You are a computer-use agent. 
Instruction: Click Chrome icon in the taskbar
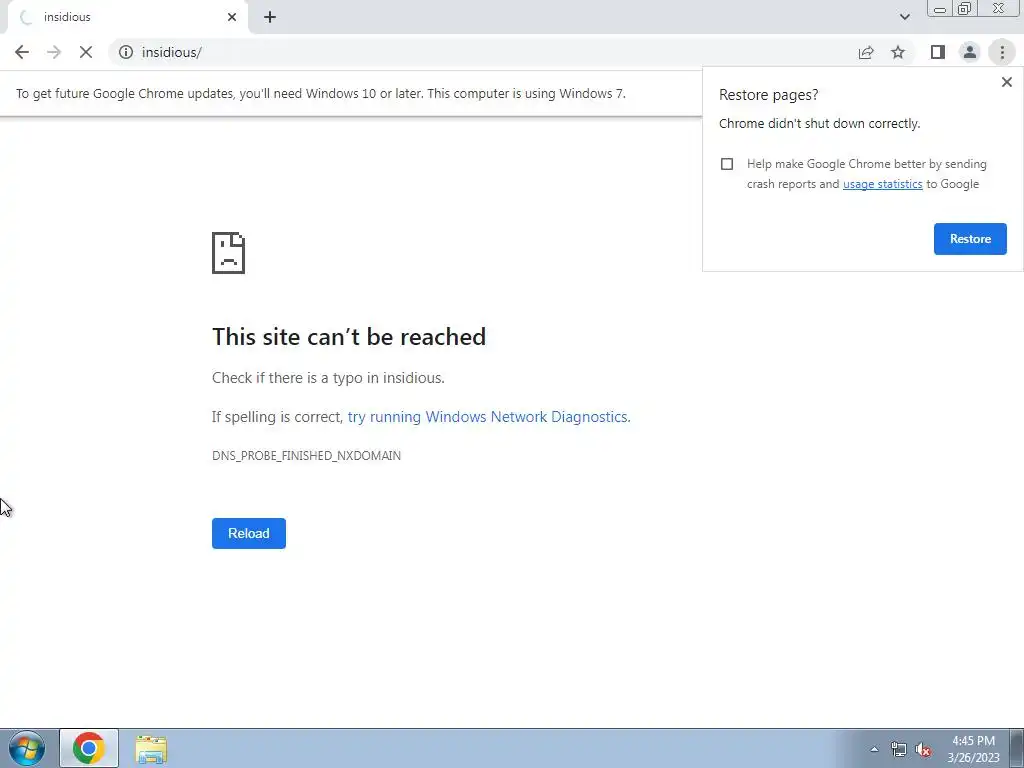click(x=89, y=748)
